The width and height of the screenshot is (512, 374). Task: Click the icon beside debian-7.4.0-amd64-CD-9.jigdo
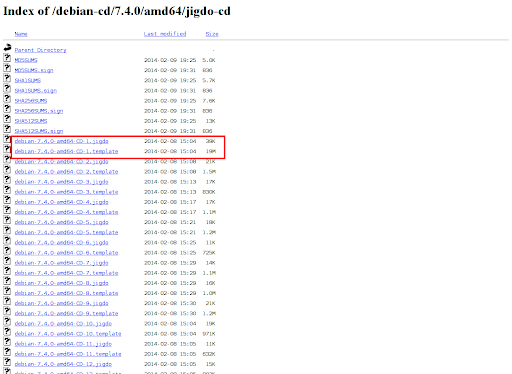coord(7,301)
